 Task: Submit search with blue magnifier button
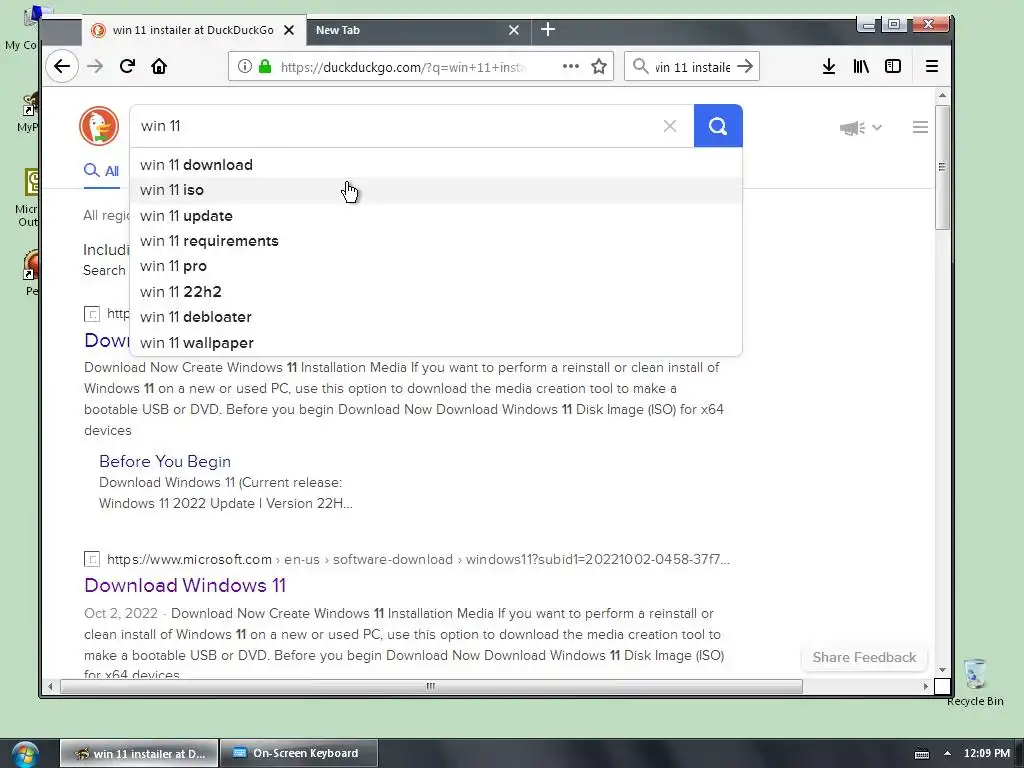coord(718,126)
